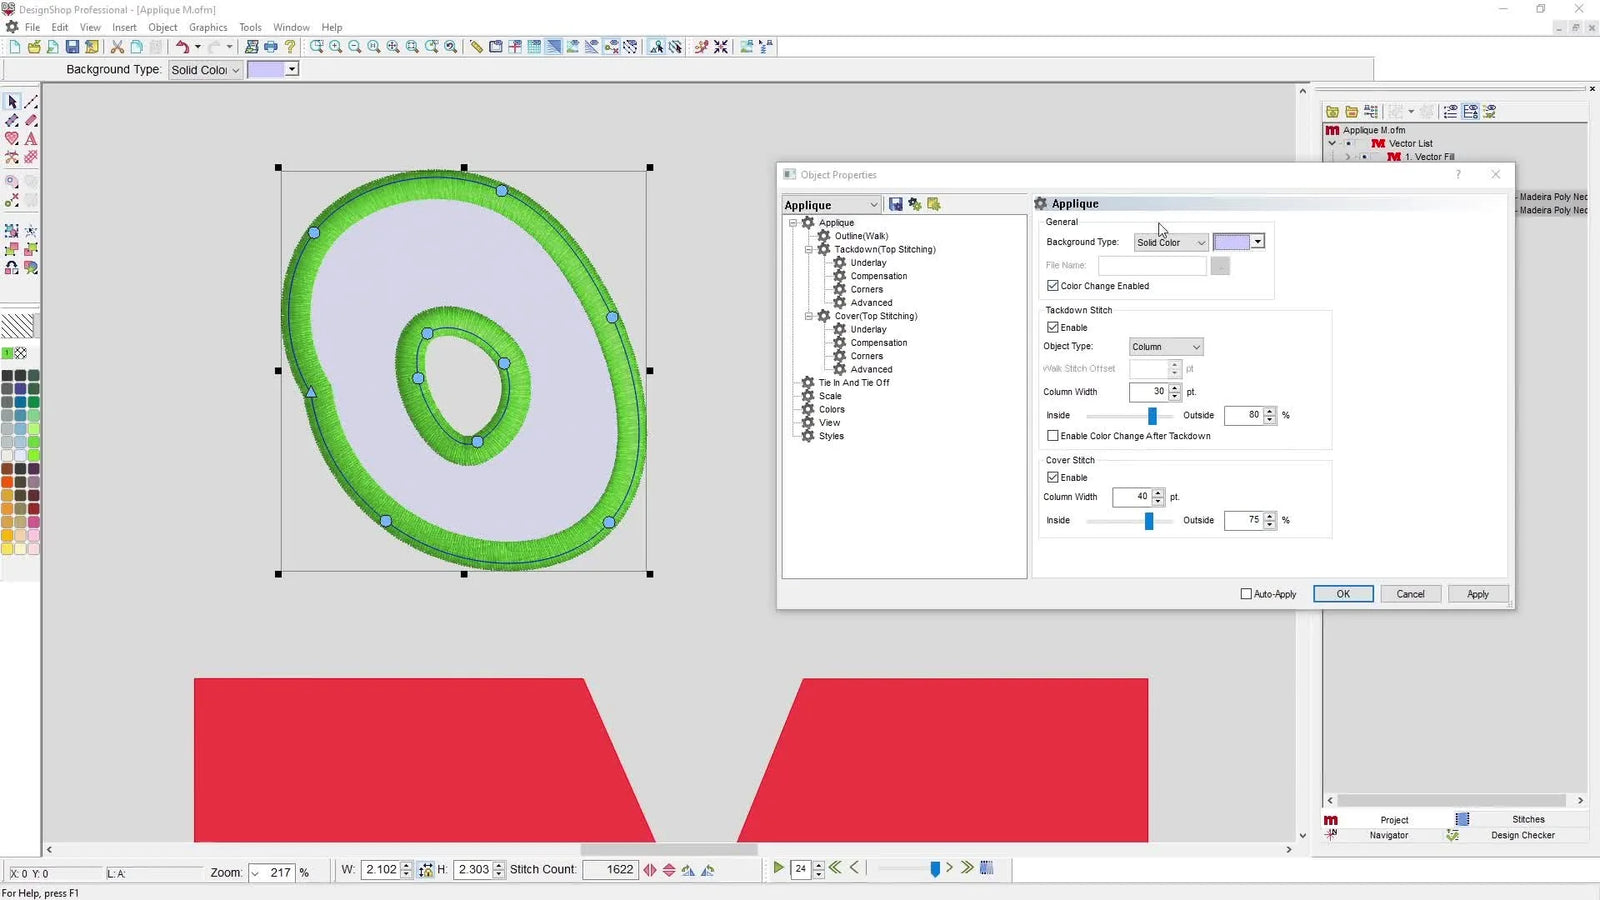This screenshot has height=900, width=1600.
Task: Open the Object Type Column dropdown
Action: click(x=1196, y=346)
